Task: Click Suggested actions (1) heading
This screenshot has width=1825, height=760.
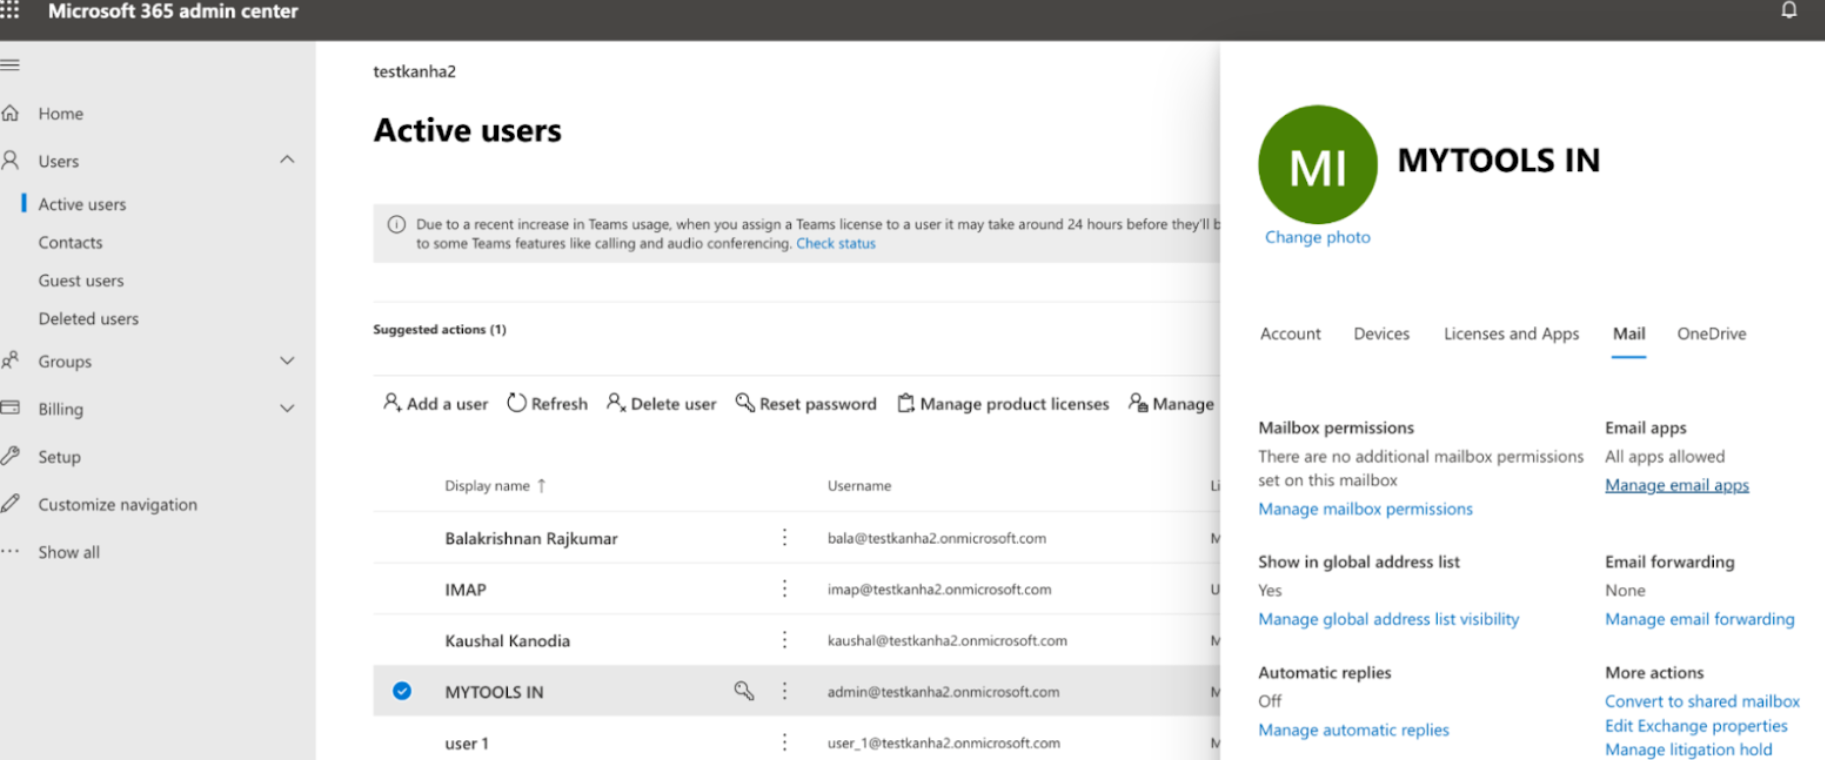Action: point(439,329)
